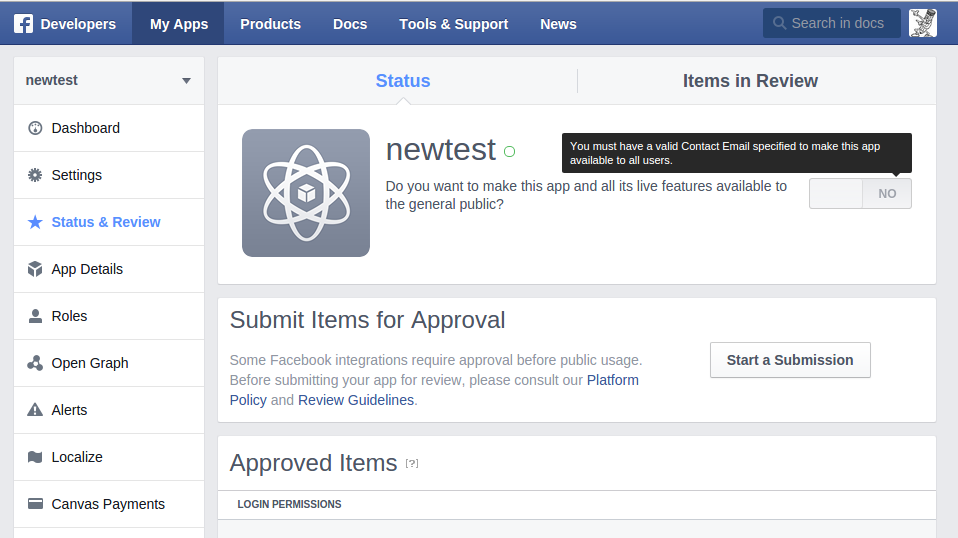Click the Contact Email tooltip message
958x538 pixels.
[736, 153]
